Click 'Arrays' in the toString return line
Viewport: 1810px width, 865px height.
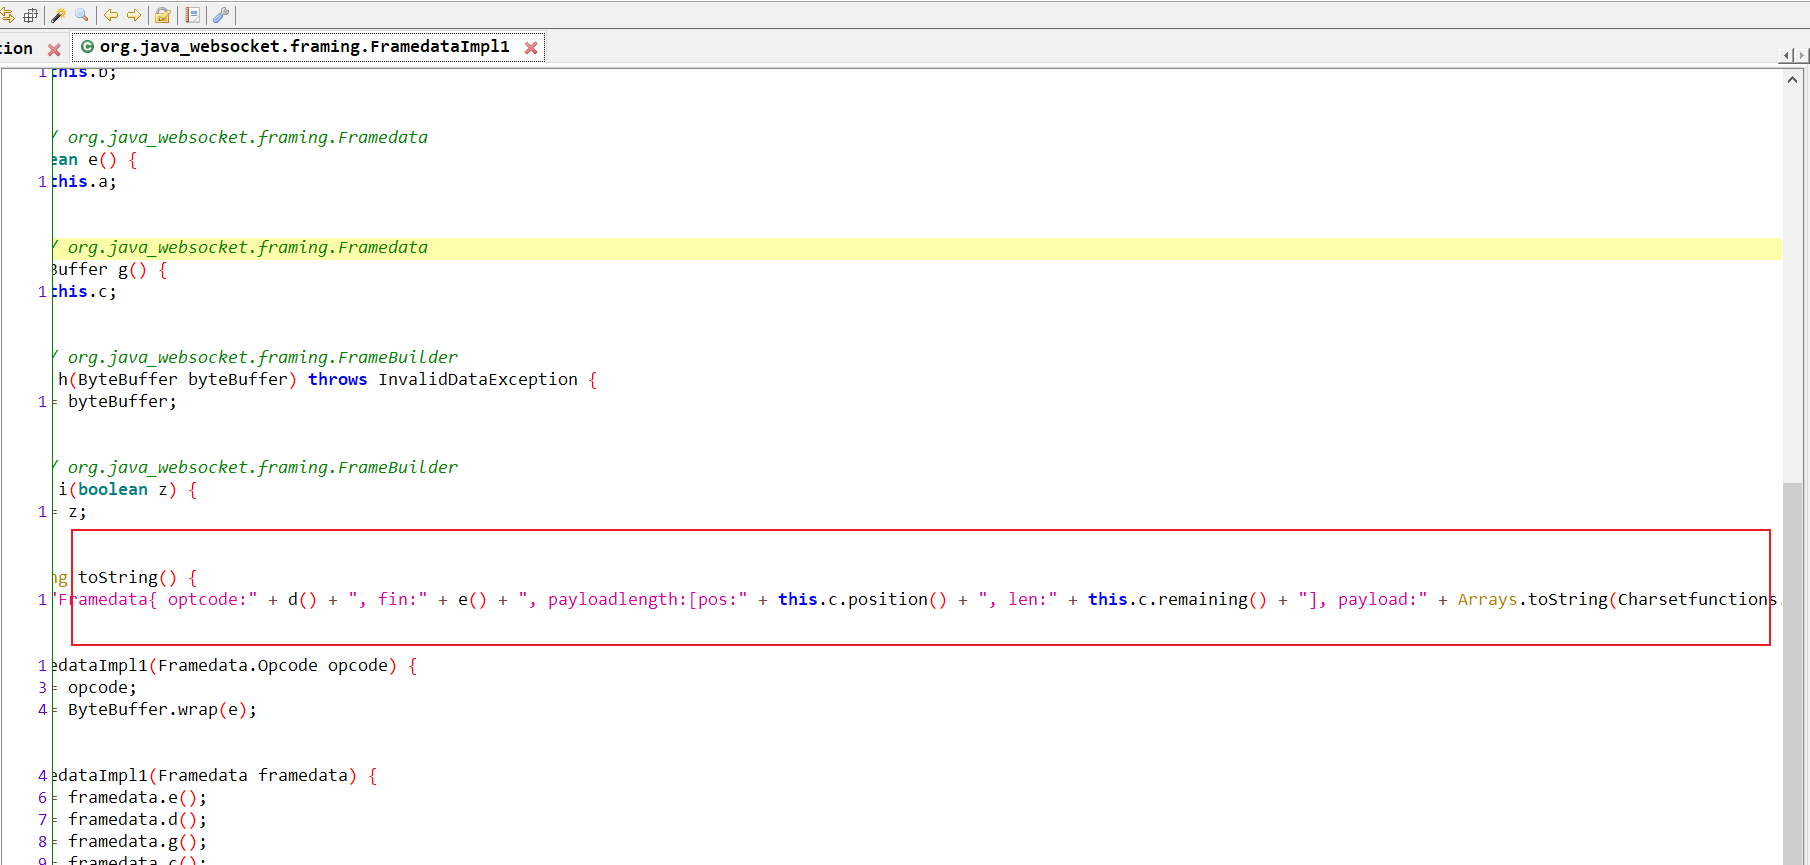click(1487, 599)
